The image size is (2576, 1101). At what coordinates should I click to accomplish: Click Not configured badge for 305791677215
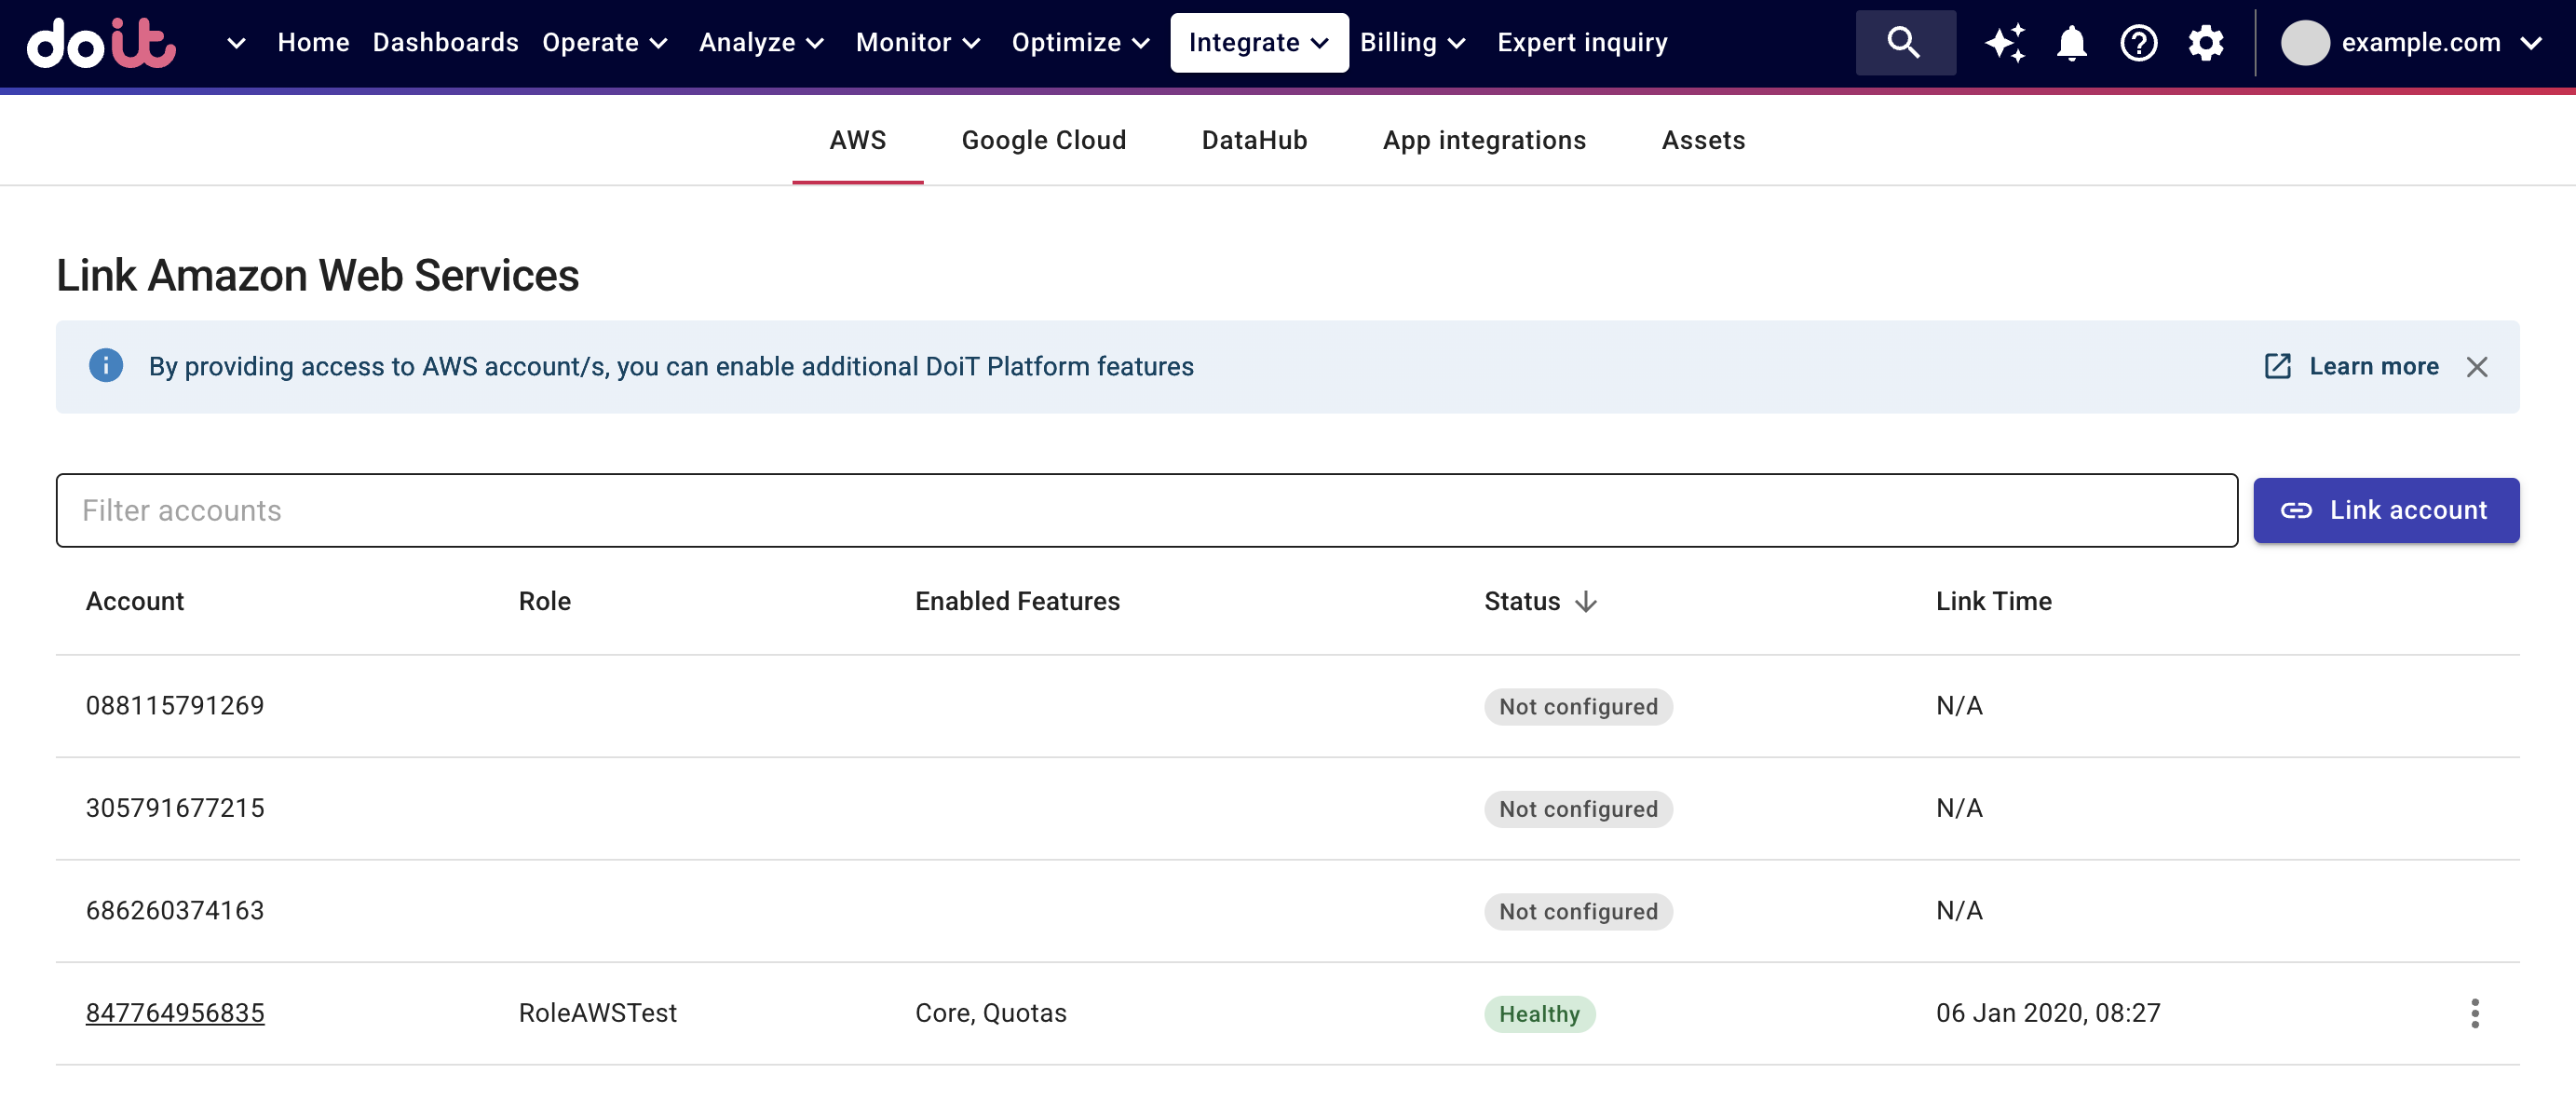[x=1578, y=809]
